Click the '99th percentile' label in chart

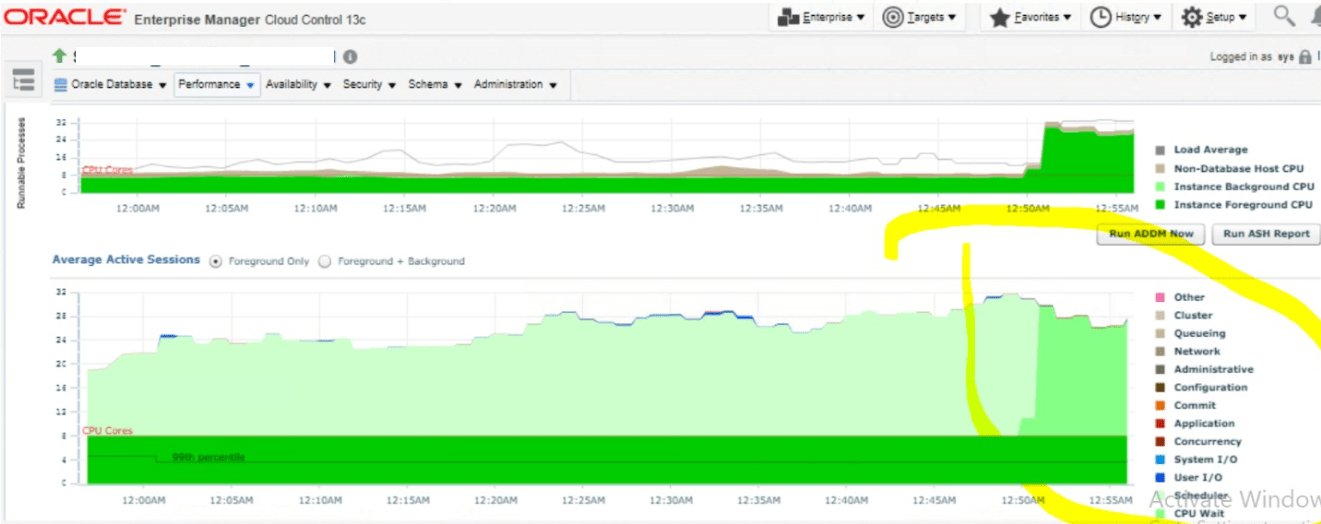click(x=208, y=457)
